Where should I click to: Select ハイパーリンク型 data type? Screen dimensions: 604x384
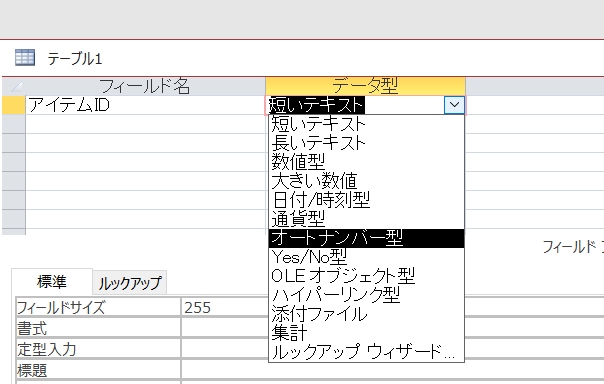(366, 295)
